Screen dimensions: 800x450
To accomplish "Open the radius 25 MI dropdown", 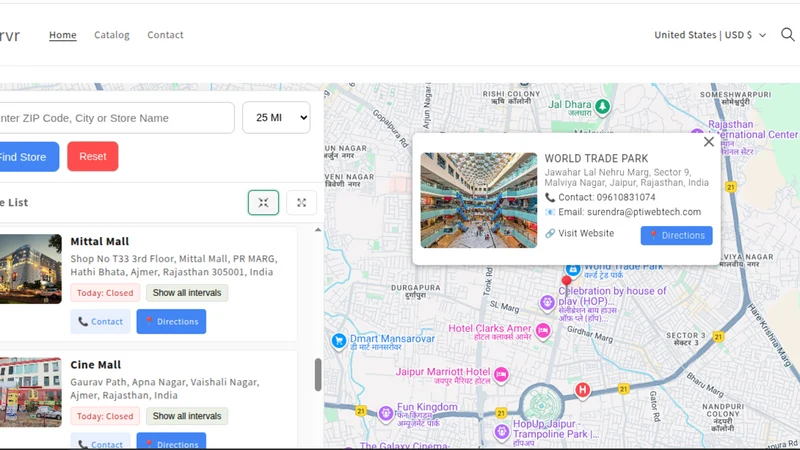I will pyautogui.click(x=277, y=118).
